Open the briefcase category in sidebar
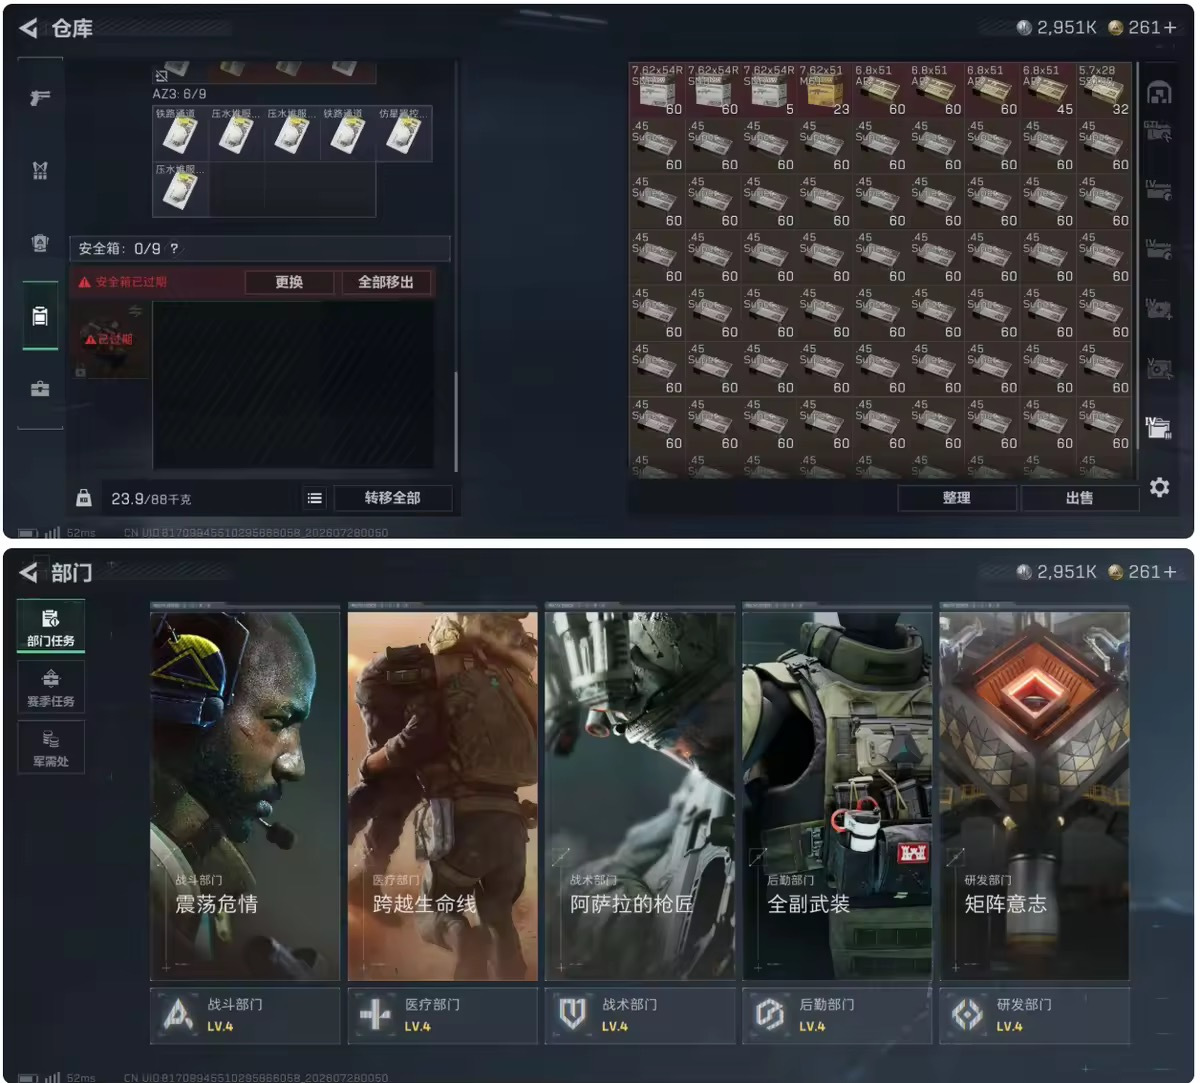 (x=40, y=389)
